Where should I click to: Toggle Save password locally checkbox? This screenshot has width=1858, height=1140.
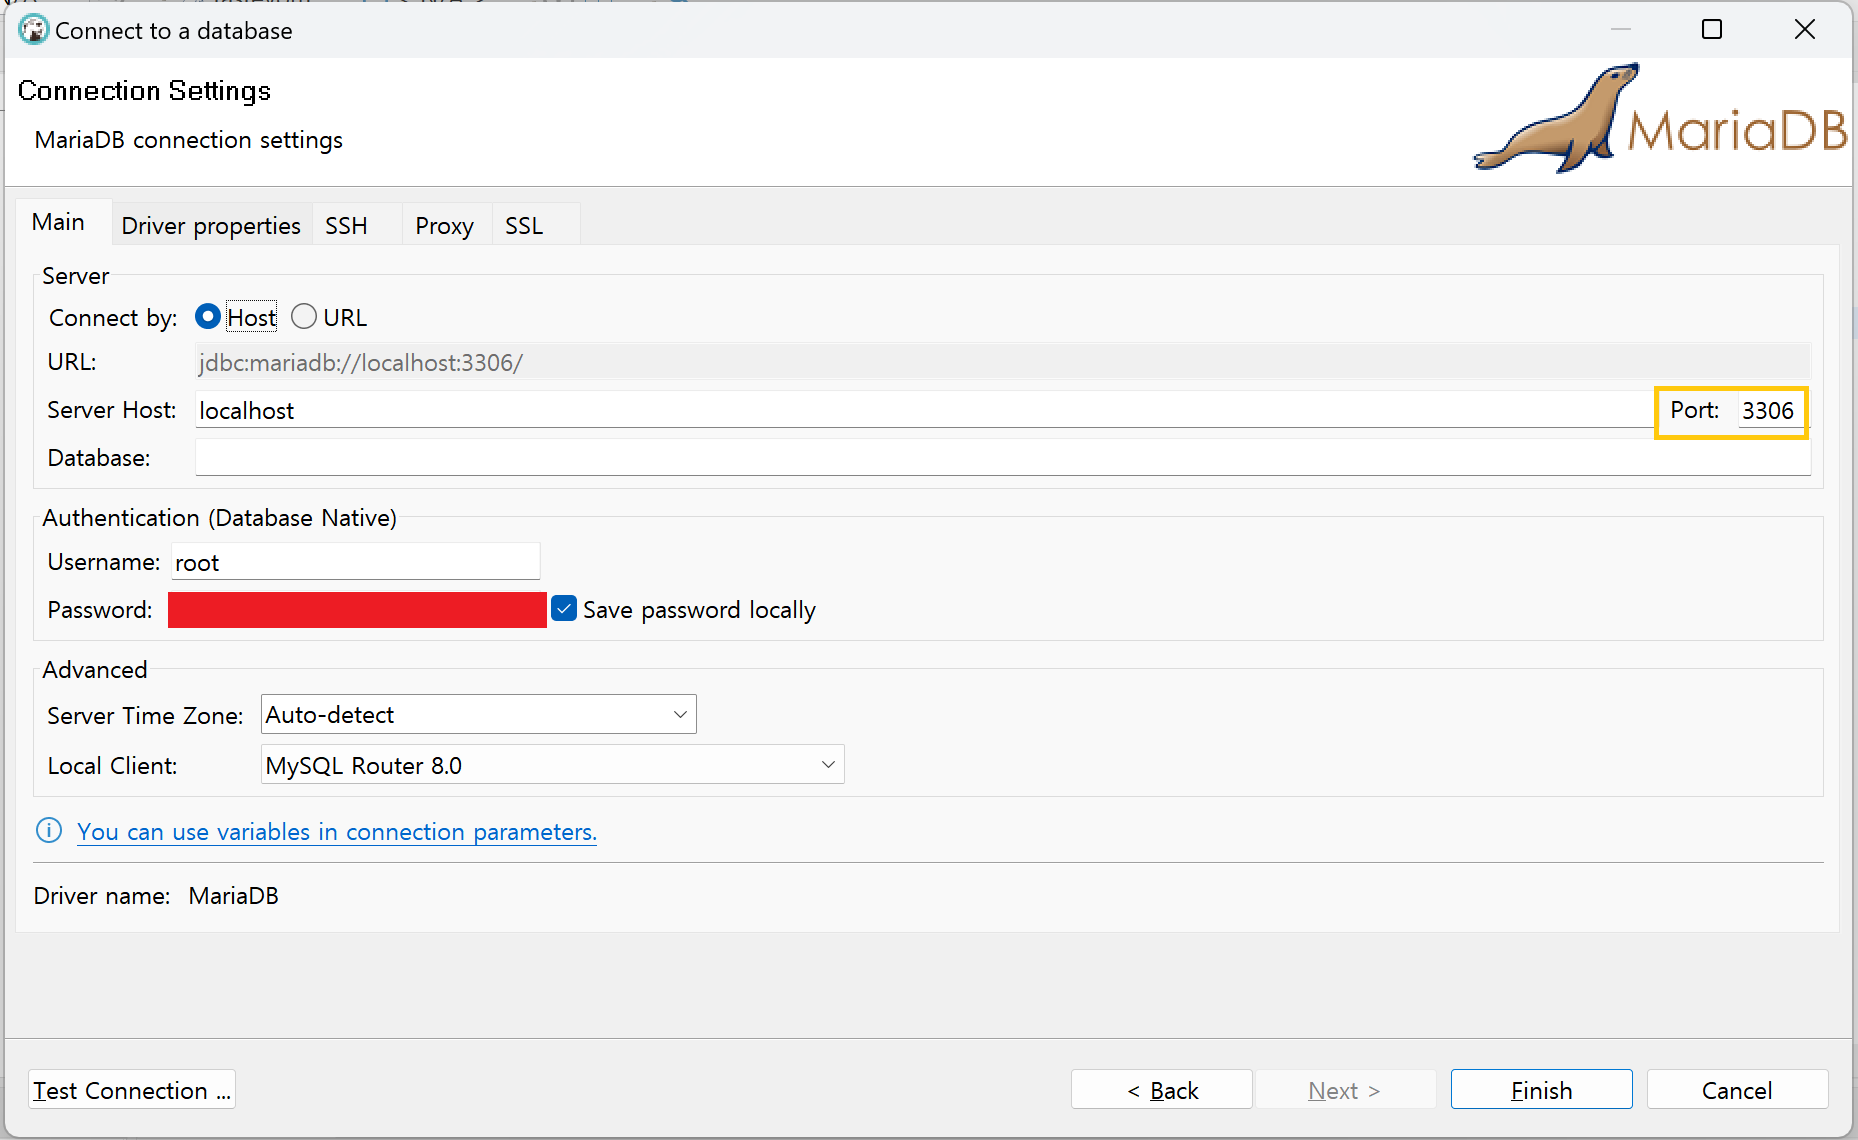[x=564, y=609]
